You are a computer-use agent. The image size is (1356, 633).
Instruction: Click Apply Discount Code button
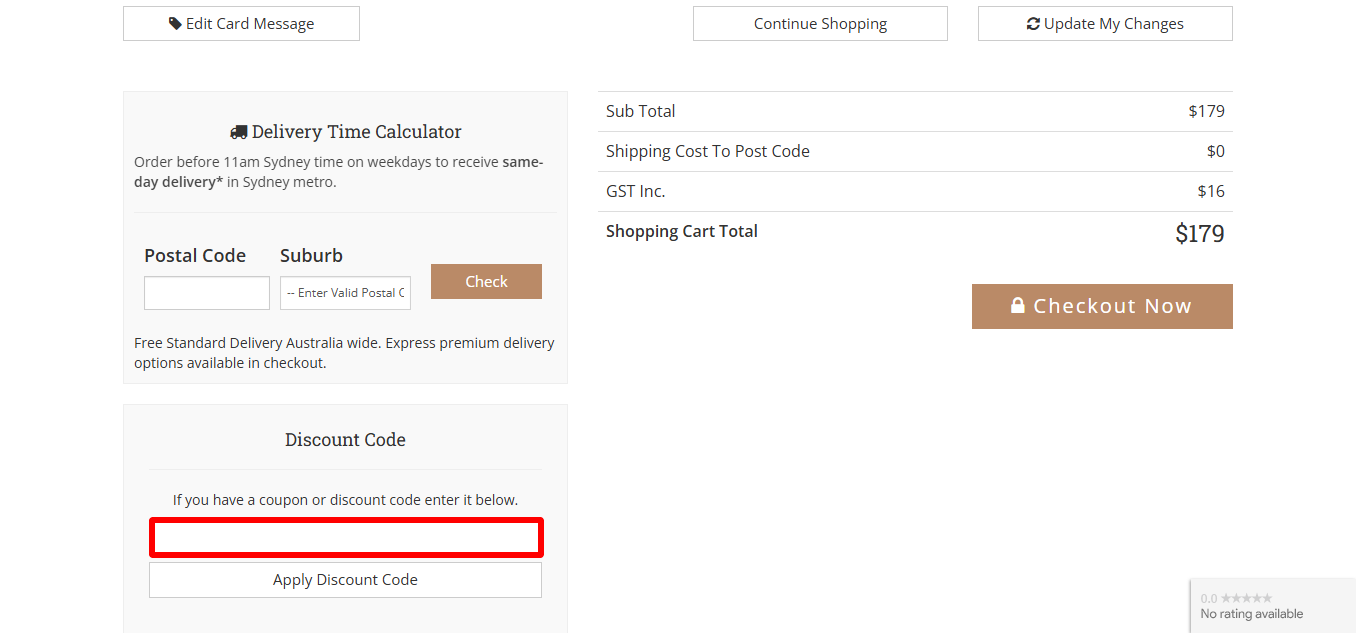coord(345,580)
